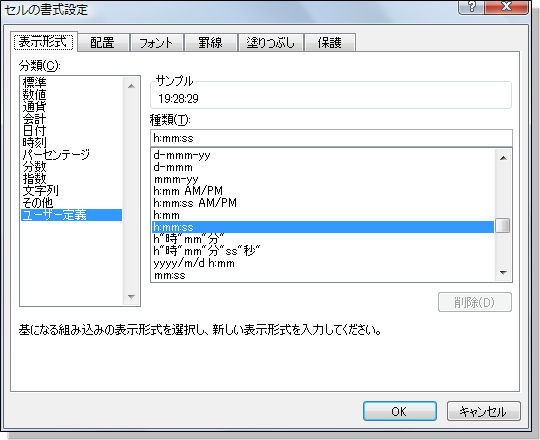Choose the mm:ss format entry
540x440 pixels.
tap(169, 275)
